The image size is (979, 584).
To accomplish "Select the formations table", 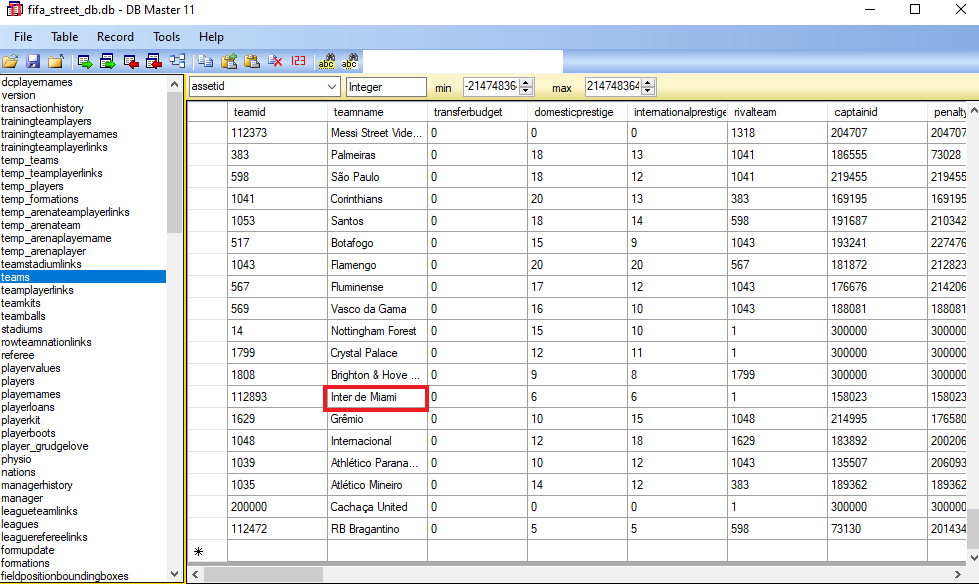I will (26, 563).
